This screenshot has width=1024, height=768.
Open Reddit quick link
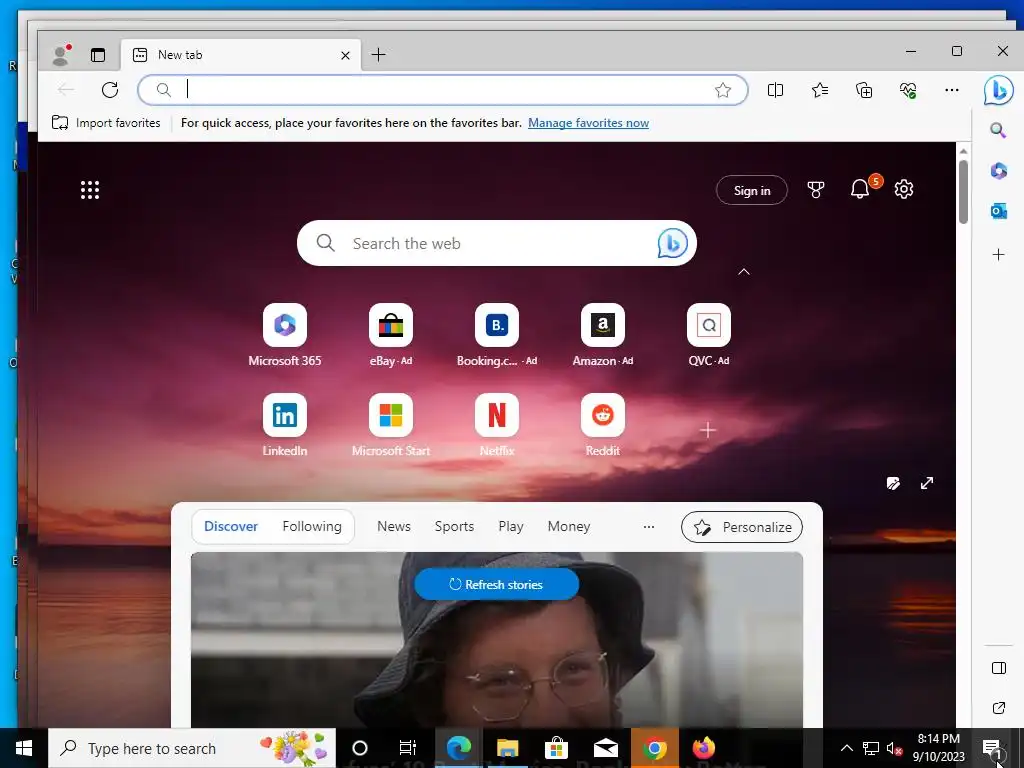[x=603, y=425]
